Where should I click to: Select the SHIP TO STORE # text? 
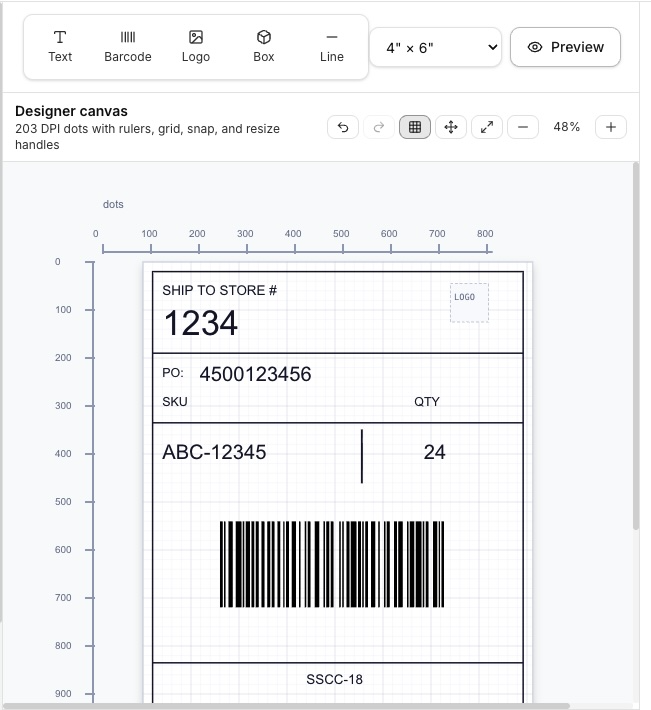(220, 290)
